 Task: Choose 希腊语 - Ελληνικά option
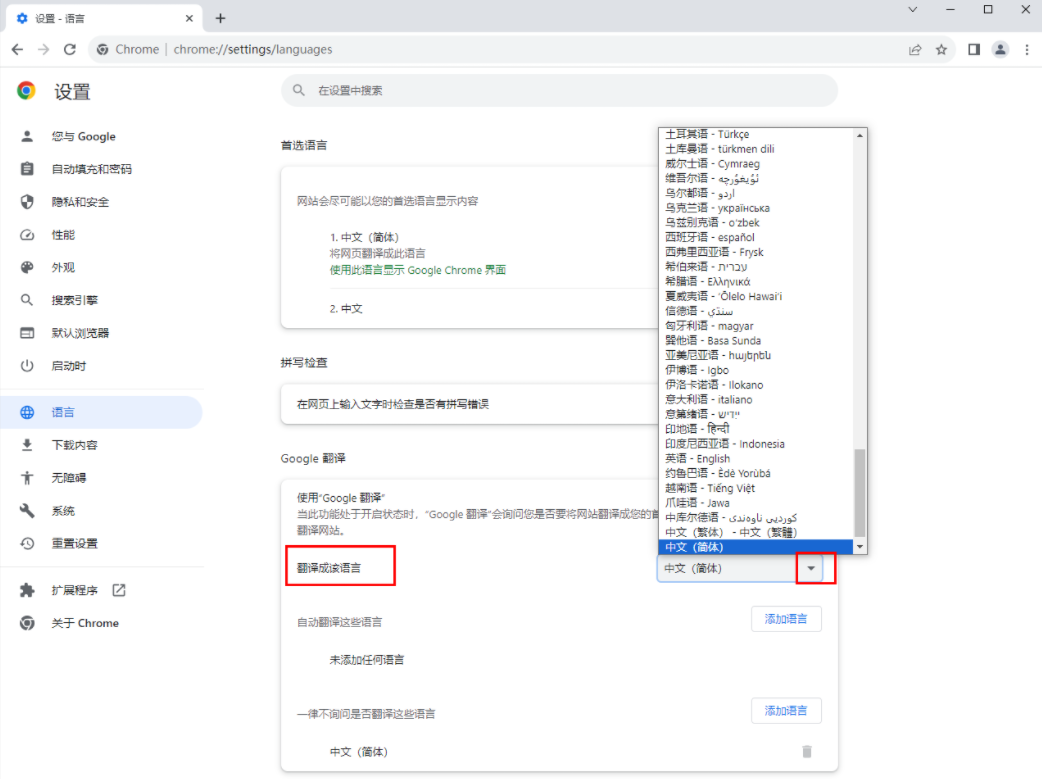click(756, 281)
